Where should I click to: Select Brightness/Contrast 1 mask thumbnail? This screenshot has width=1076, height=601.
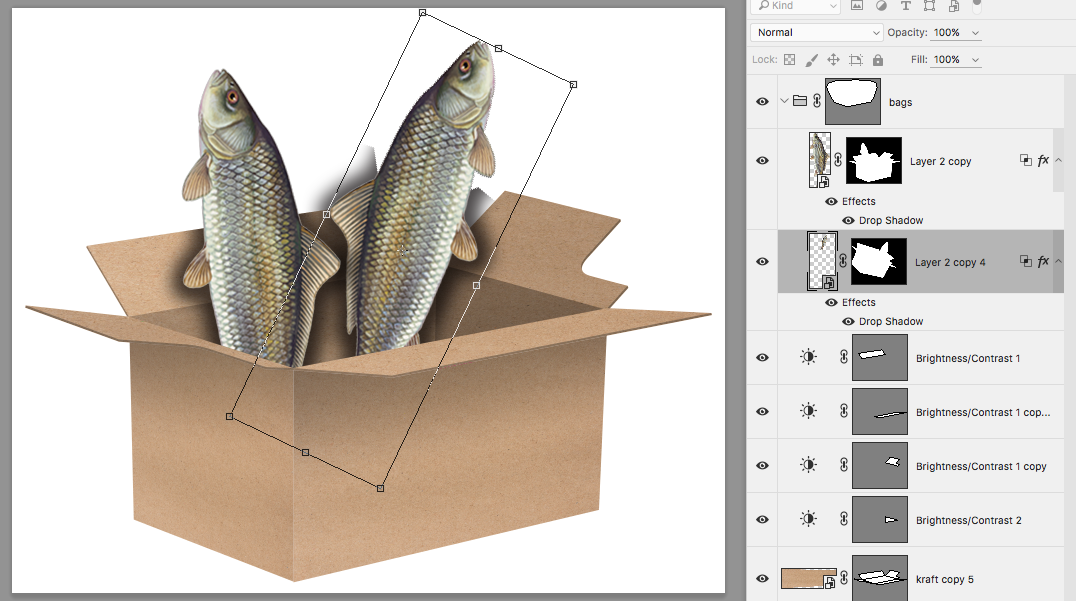point(880,357)
